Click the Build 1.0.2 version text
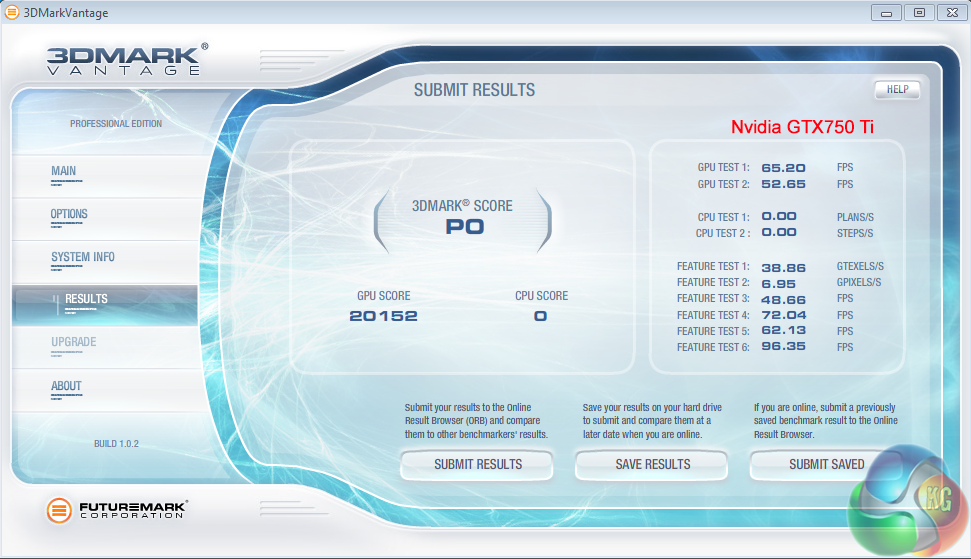This screenshot has height=559, width=971. 116,444
